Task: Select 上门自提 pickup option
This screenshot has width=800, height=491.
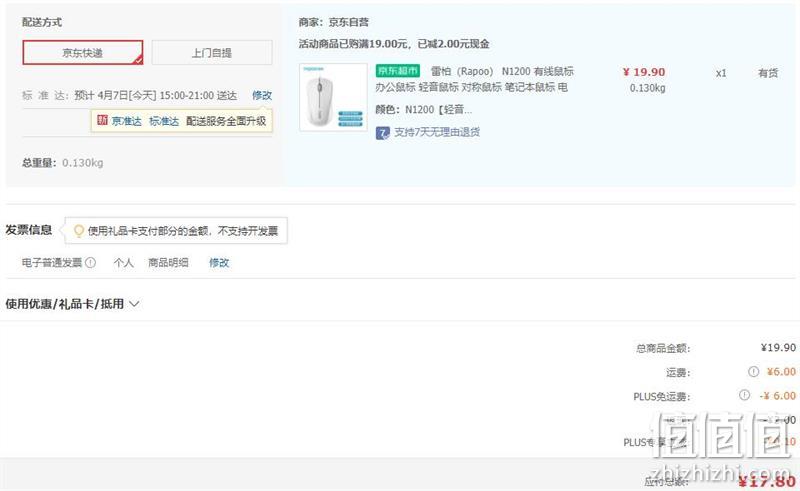Action: (212, 53)
